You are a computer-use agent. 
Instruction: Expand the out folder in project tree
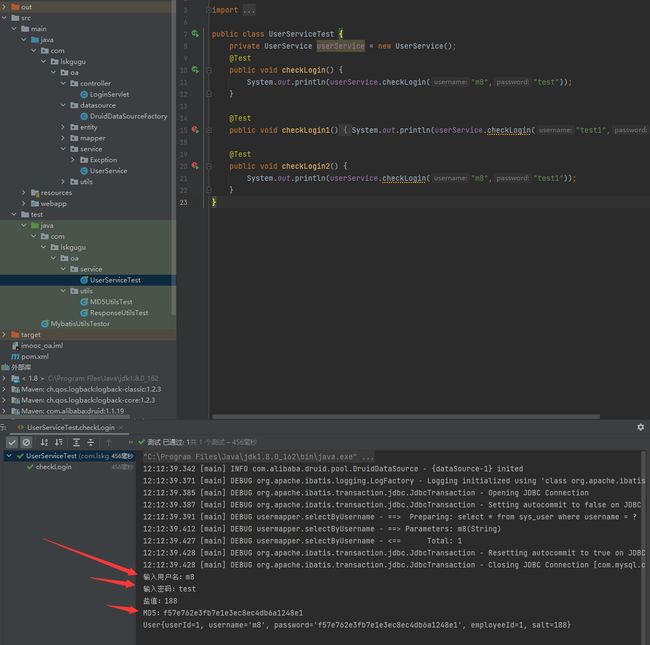pos(4,7)
